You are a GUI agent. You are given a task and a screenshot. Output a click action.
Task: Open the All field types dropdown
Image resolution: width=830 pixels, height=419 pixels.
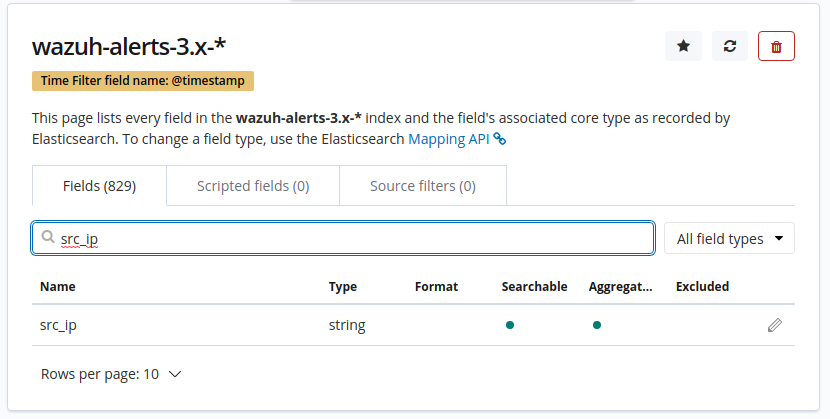pyautogui.click(x=729, y=239)
